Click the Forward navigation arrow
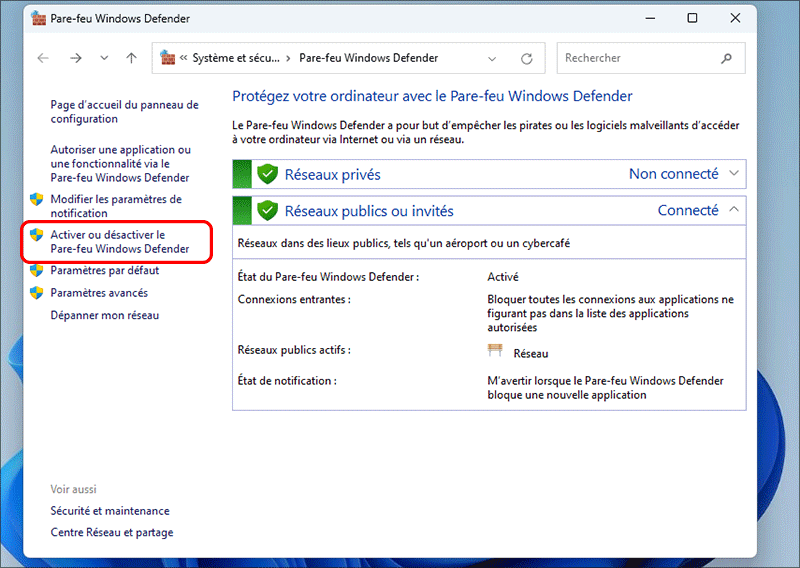 click(76, 58)
